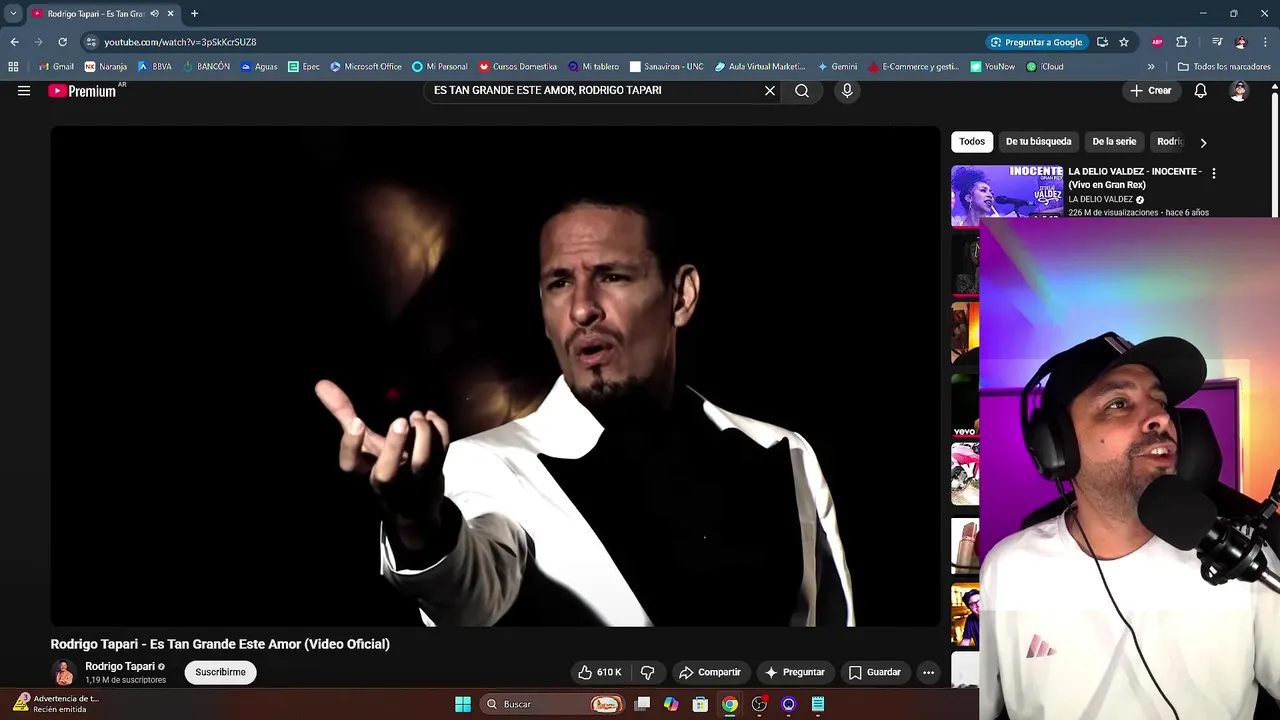Open YouTube notifications bell

point(1200,91)
